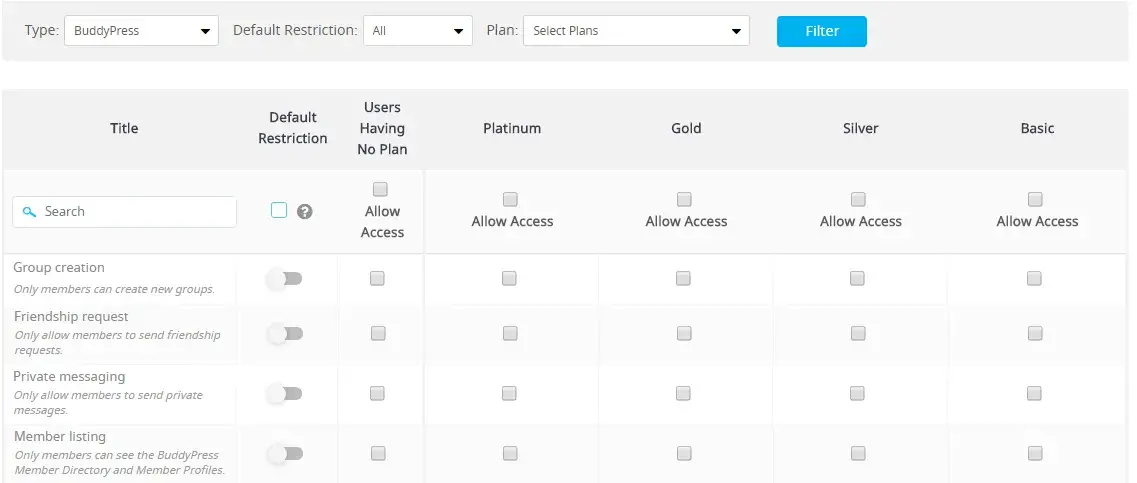Image resolution: width=1137 pixels, height=483 pixels.
Task: Check Private messaging box for Gold plan
Action: coord(683,394)
